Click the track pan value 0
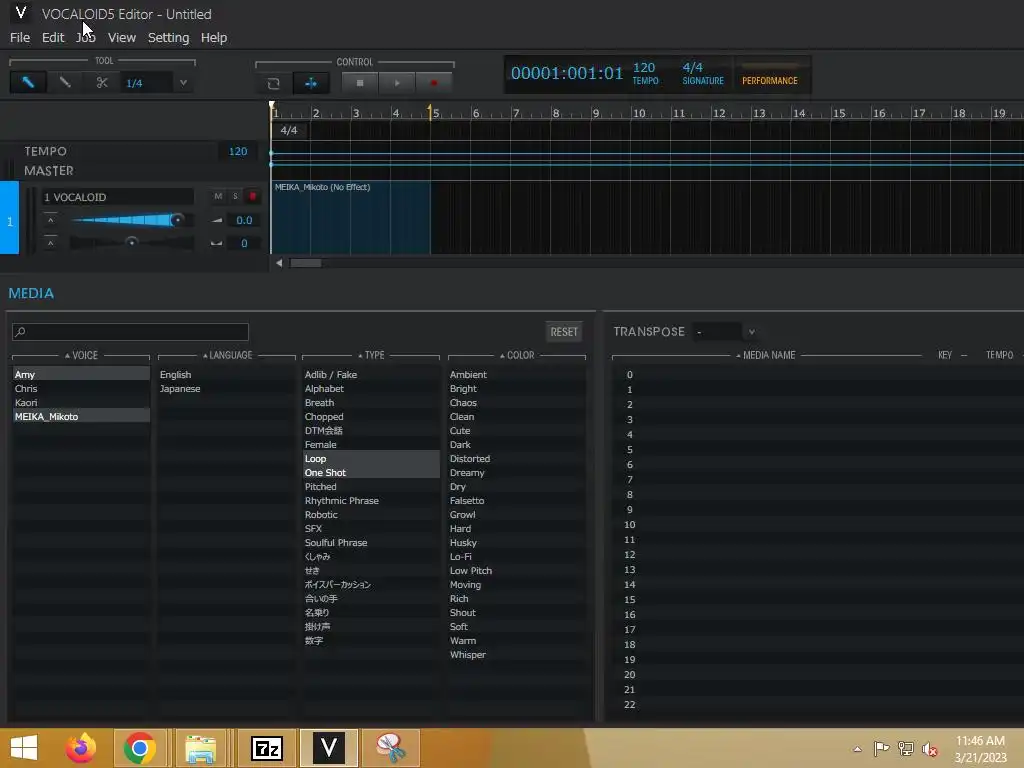This screenshot has height=768, width=1024. click(x=244, y=243)
